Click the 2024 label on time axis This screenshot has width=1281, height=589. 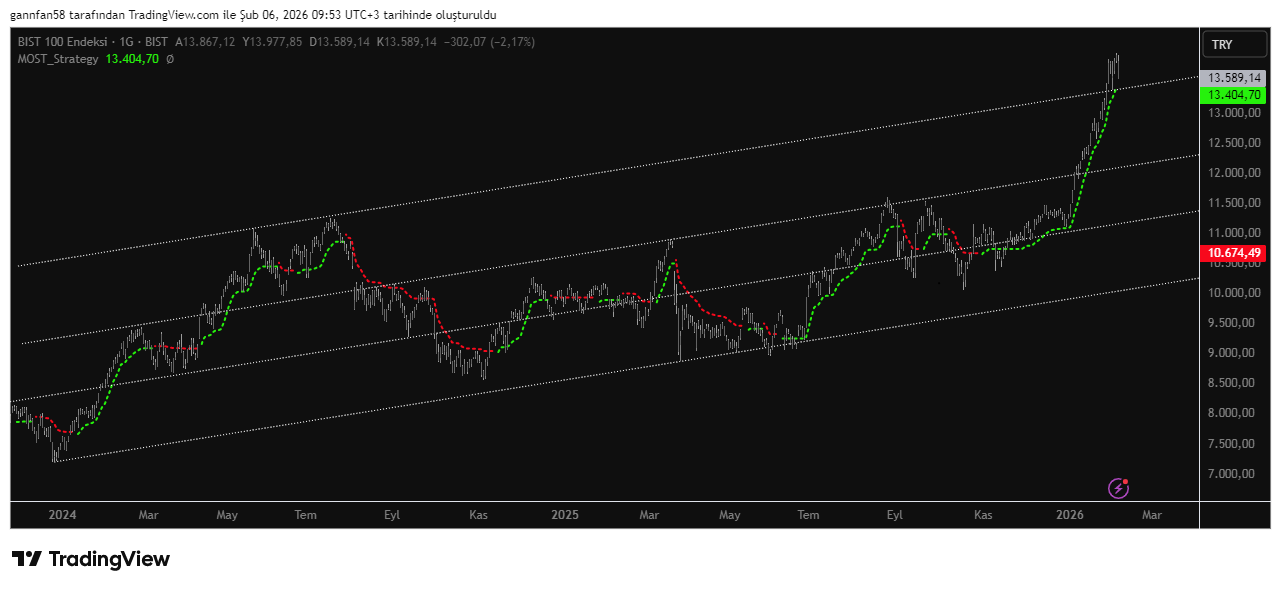coord(62,515)
